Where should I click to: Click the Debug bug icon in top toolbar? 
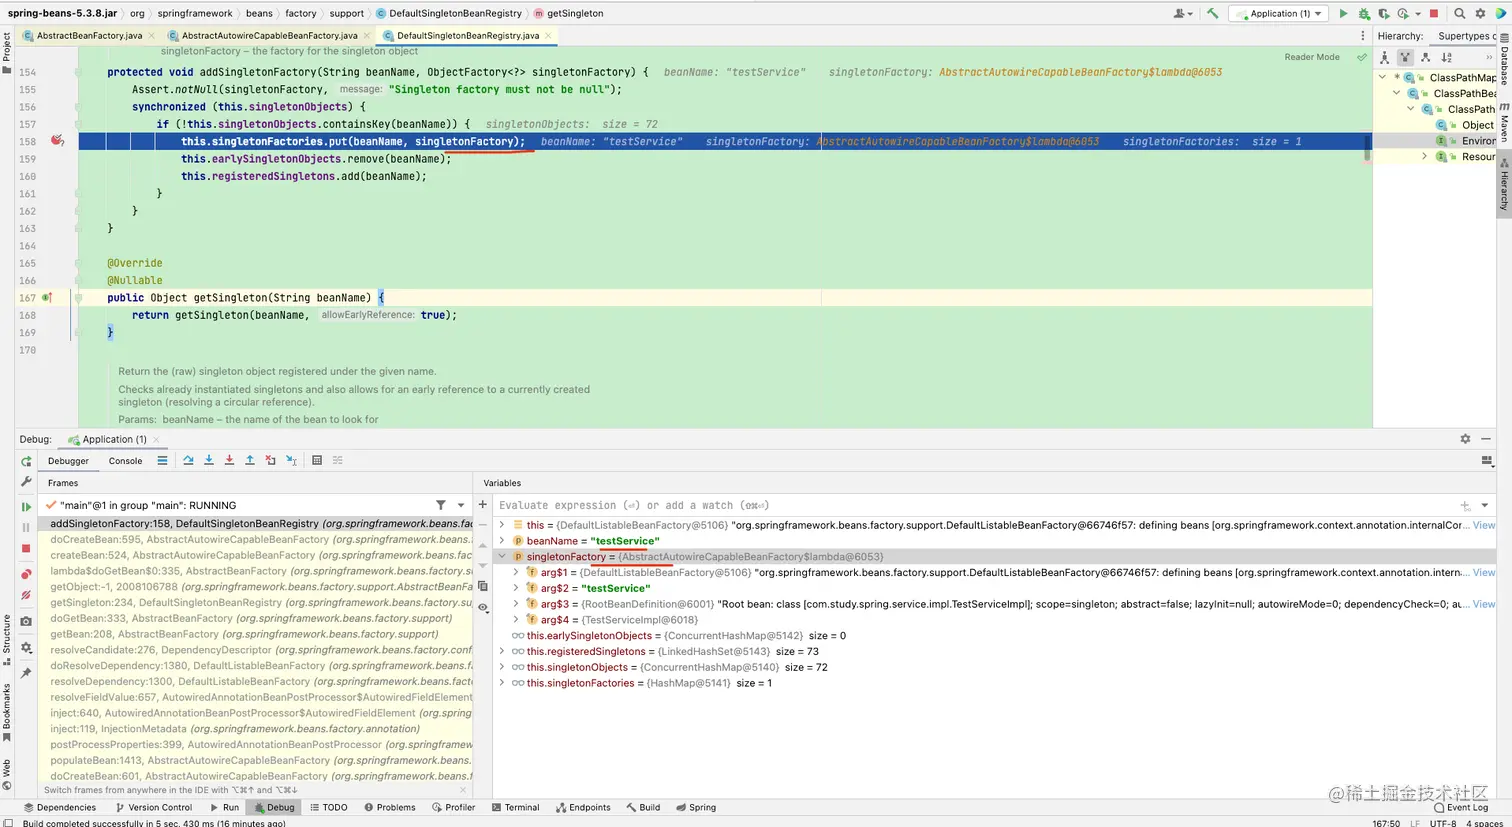point(1363,14)
